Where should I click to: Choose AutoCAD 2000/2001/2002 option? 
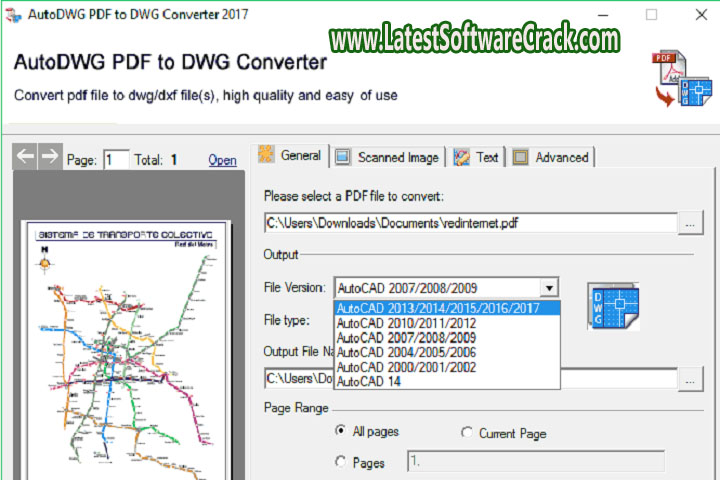[448, 367]
